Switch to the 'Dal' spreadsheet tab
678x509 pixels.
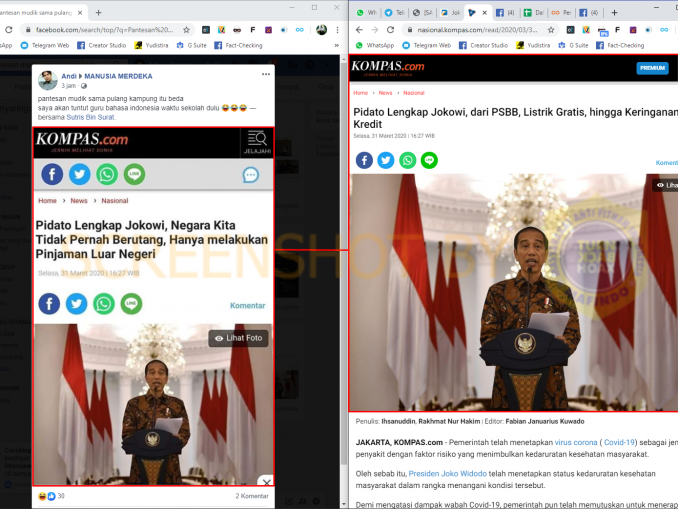534,13
